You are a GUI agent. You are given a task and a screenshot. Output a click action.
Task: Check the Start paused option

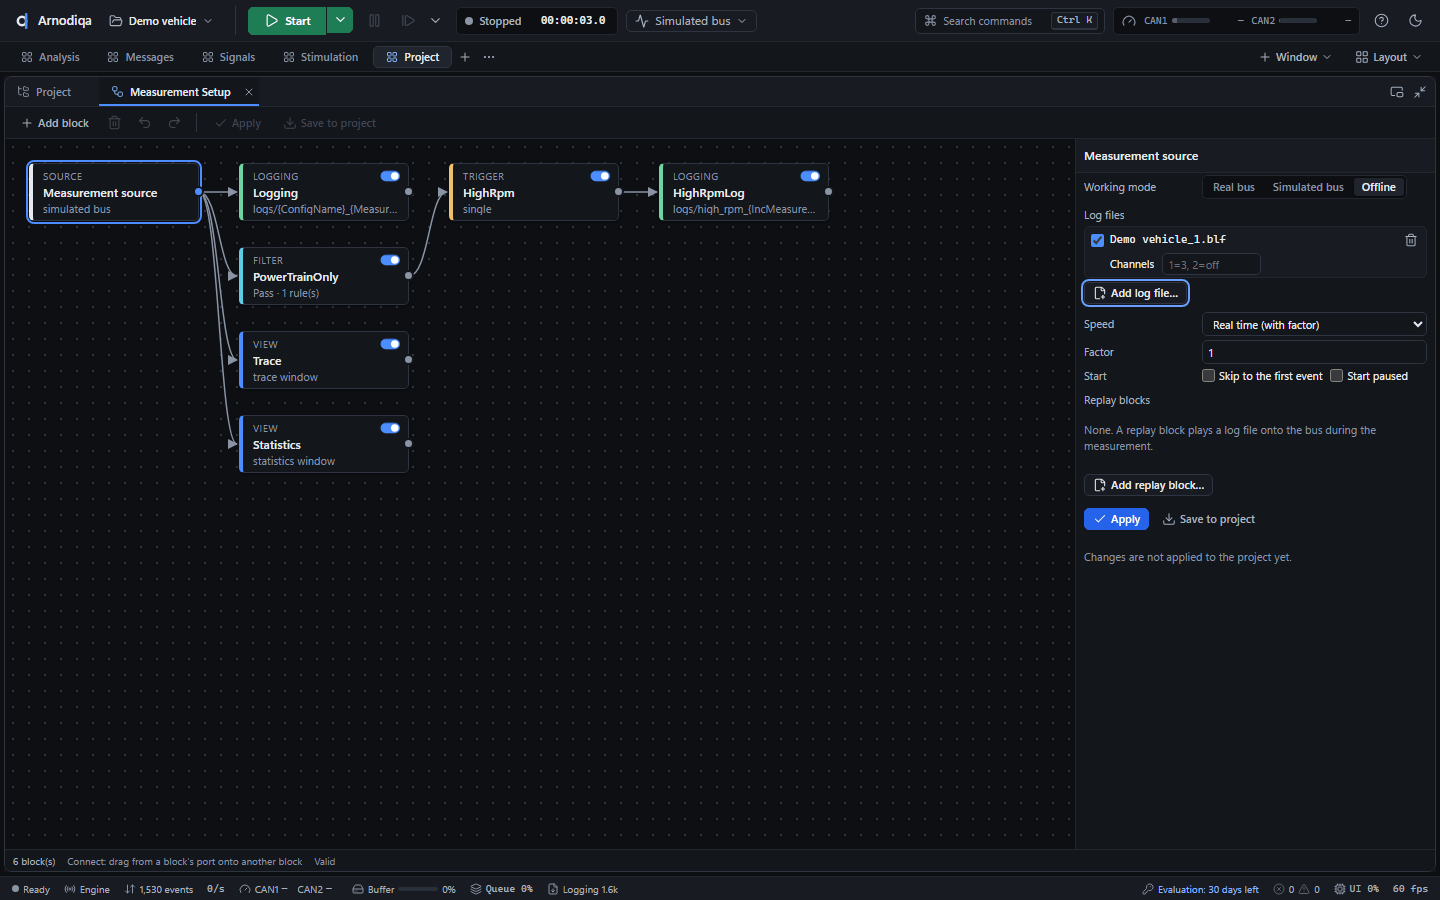(x=1336, y=376)
